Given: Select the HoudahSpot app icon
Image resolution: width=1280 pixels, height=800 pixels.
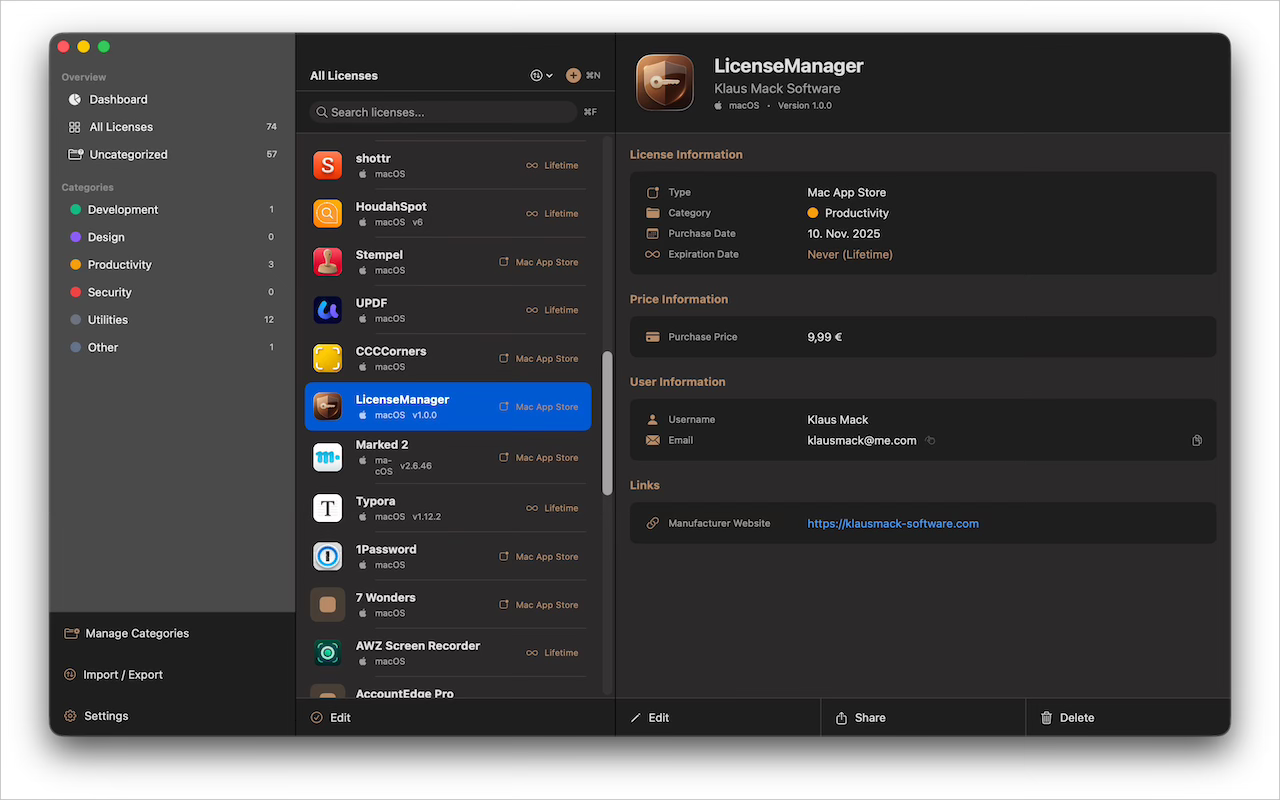Looking at the screenshot, I should pyautogui.click(x=328, y=213).
